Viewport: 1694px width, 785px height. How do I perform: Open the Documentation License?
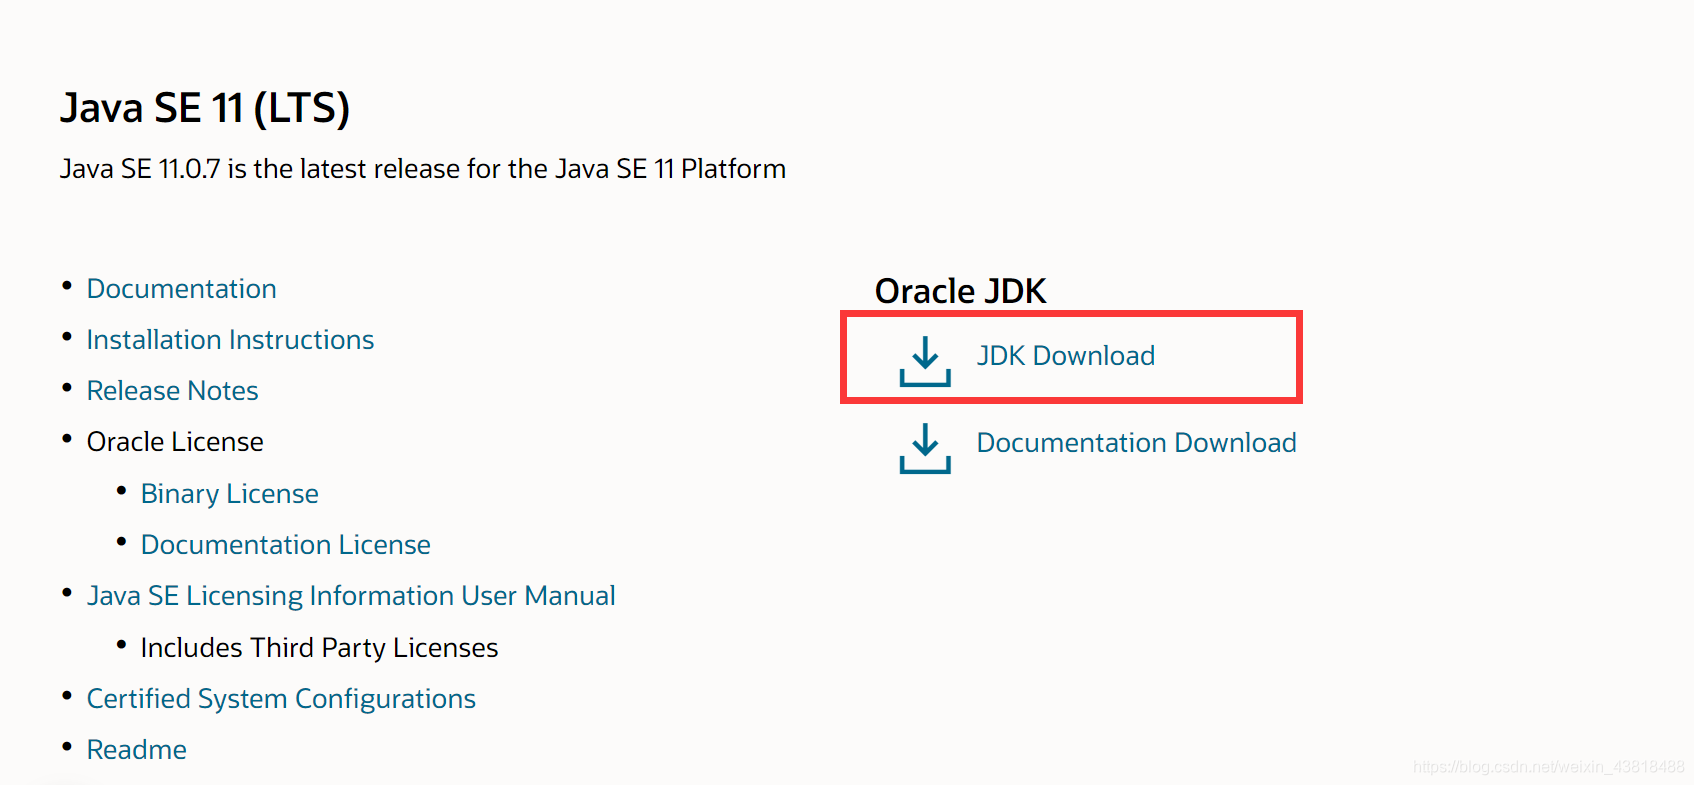pyautogui.click(x=286, y=544)
